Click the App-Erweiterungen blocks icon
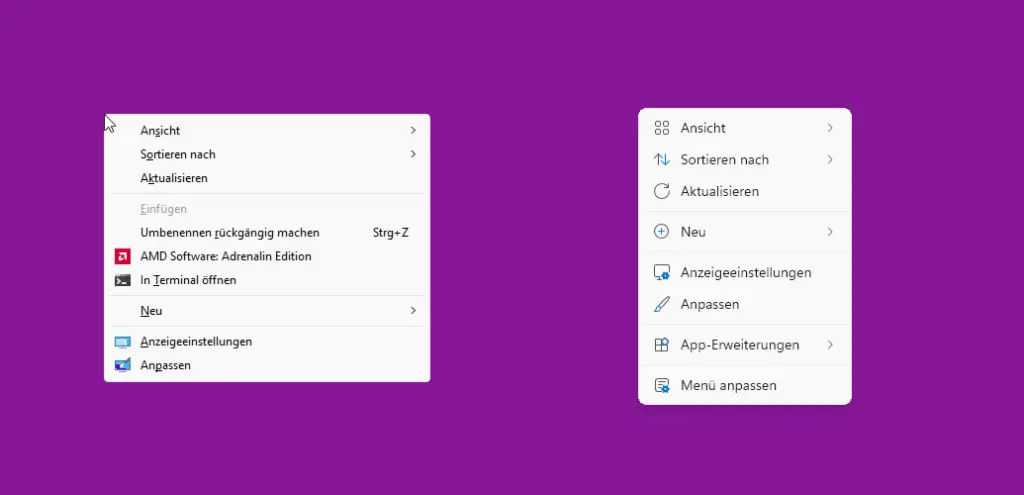The height and width of the screenshot is (495, 1024). 662,345
